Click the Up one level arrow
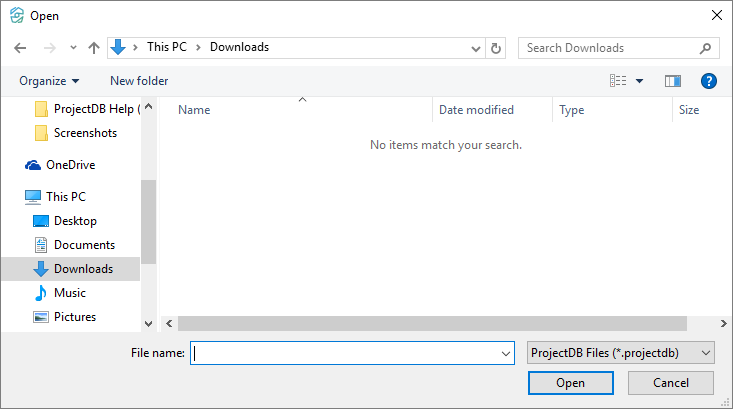The height and width of the screenshot is (409, 733). pos(94,48)
